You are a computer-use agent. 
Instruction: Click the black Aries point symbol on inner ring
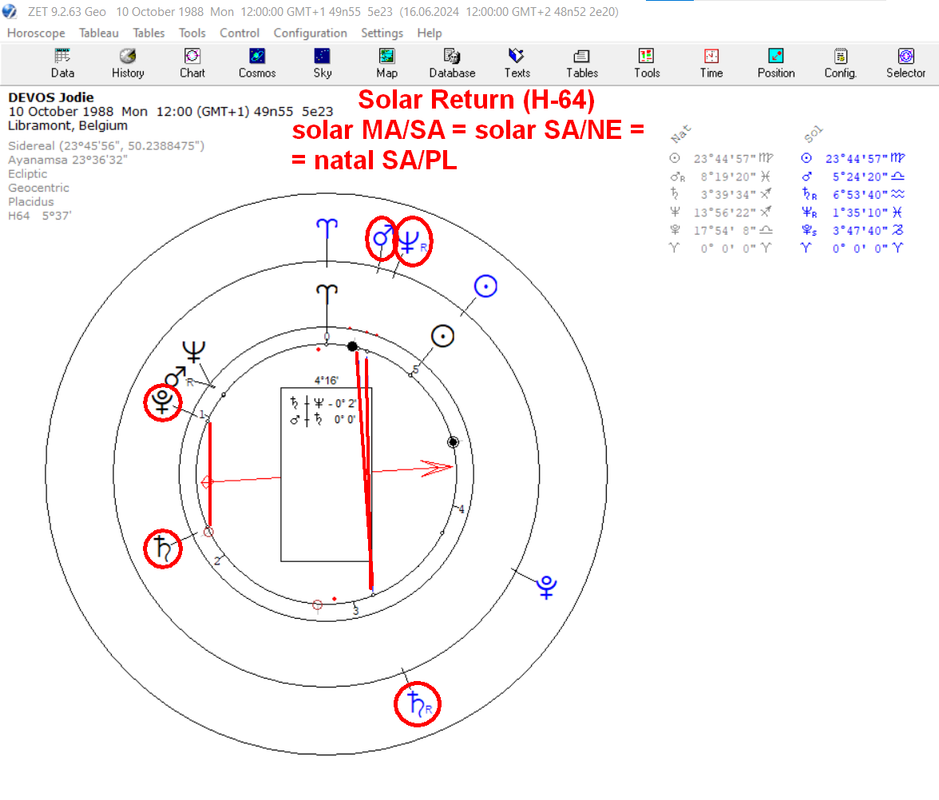coord(327,293)
